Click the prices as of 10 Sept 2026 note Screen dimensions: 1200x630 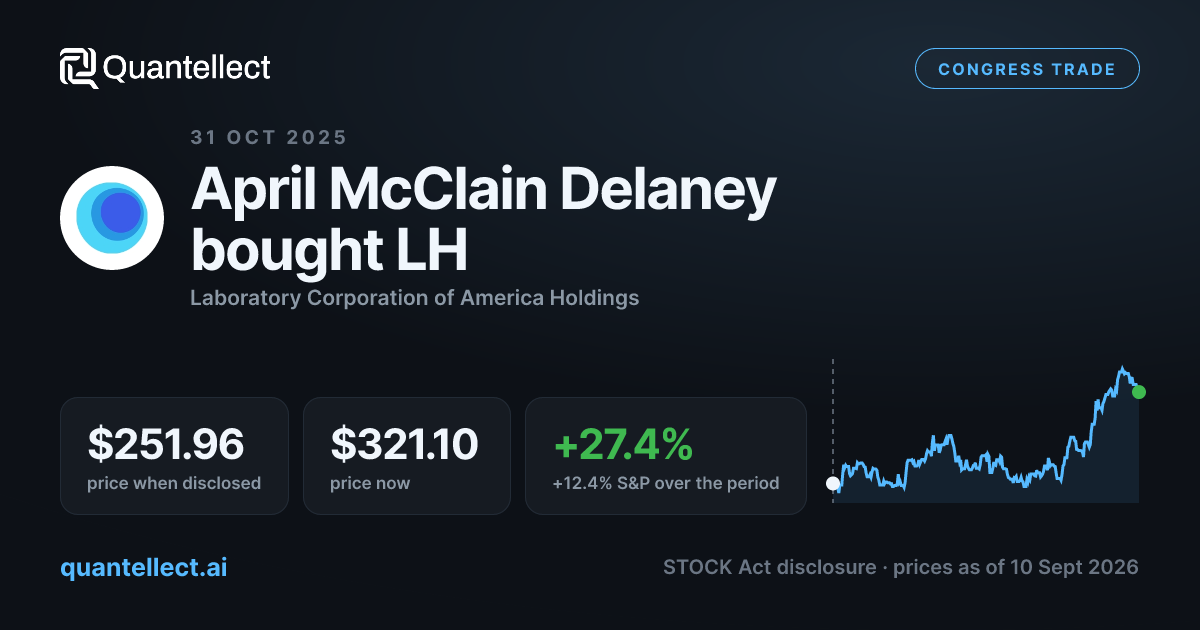click(1016, 567)
